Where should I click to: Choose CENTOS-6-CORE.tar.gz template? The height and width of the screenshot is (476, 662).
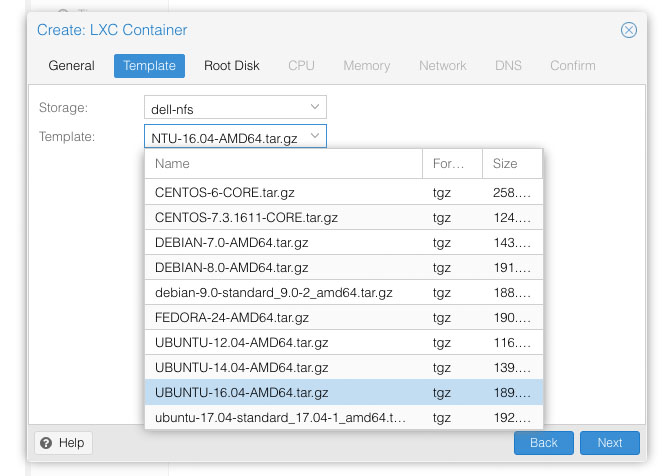click(x=344, y=193)
